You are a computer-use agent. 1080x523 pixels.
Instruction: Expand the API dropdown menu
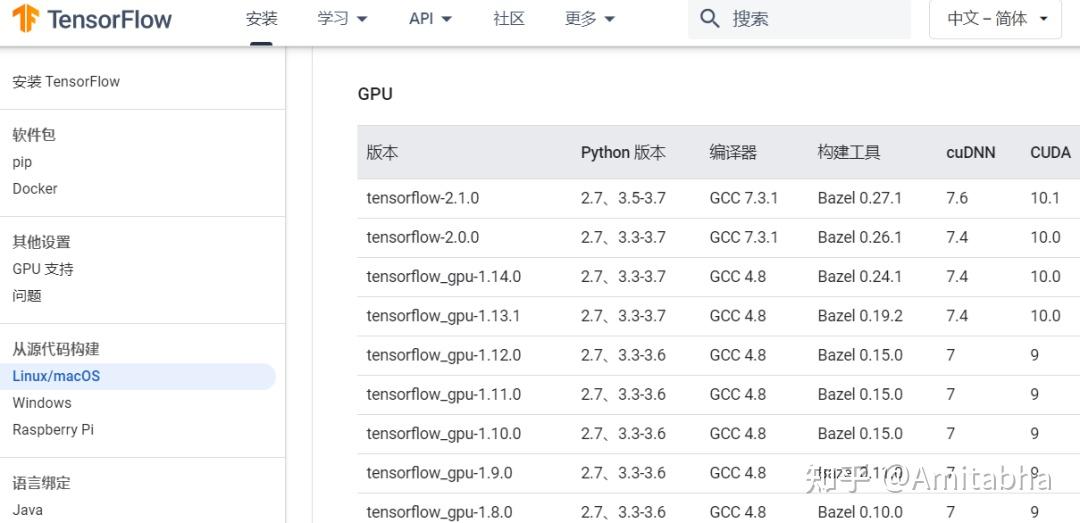point(430,19)
